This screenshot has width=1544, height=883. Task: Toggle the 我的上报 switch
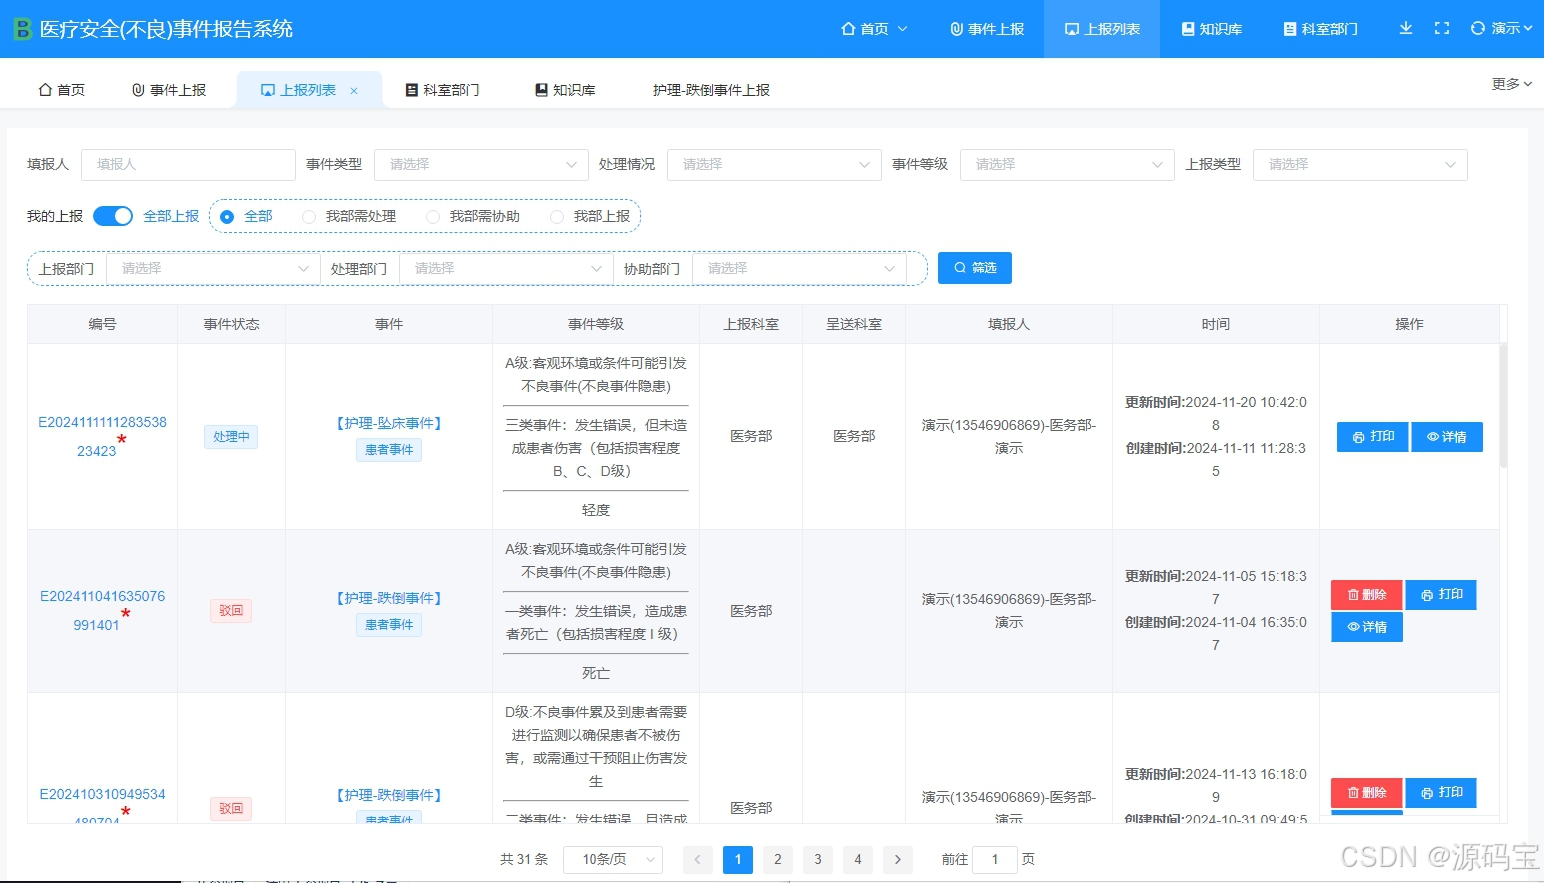click(x=113, y=216)
